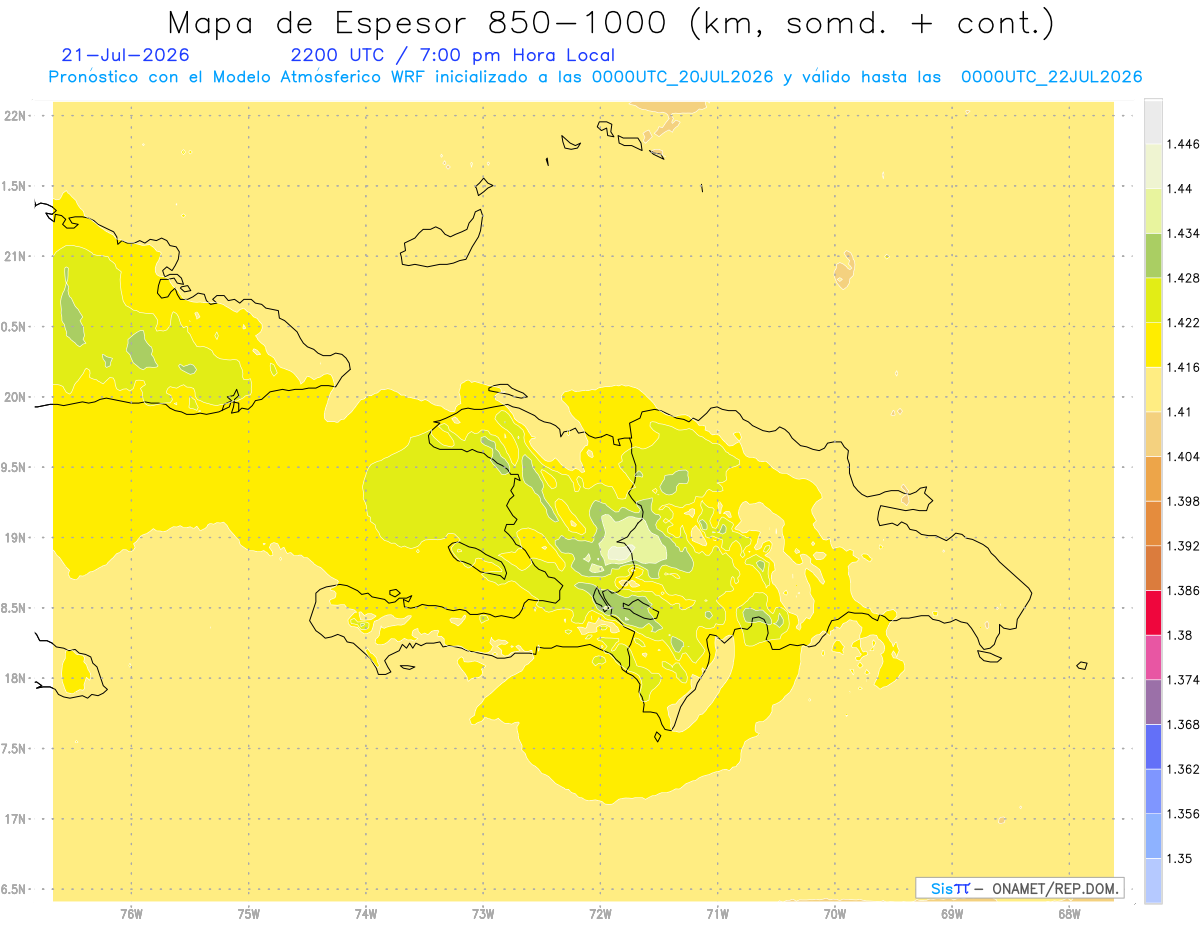Click the legend value '1.374'
The width and height of the screenshot is (1200, 927).
pos(1183,680)
